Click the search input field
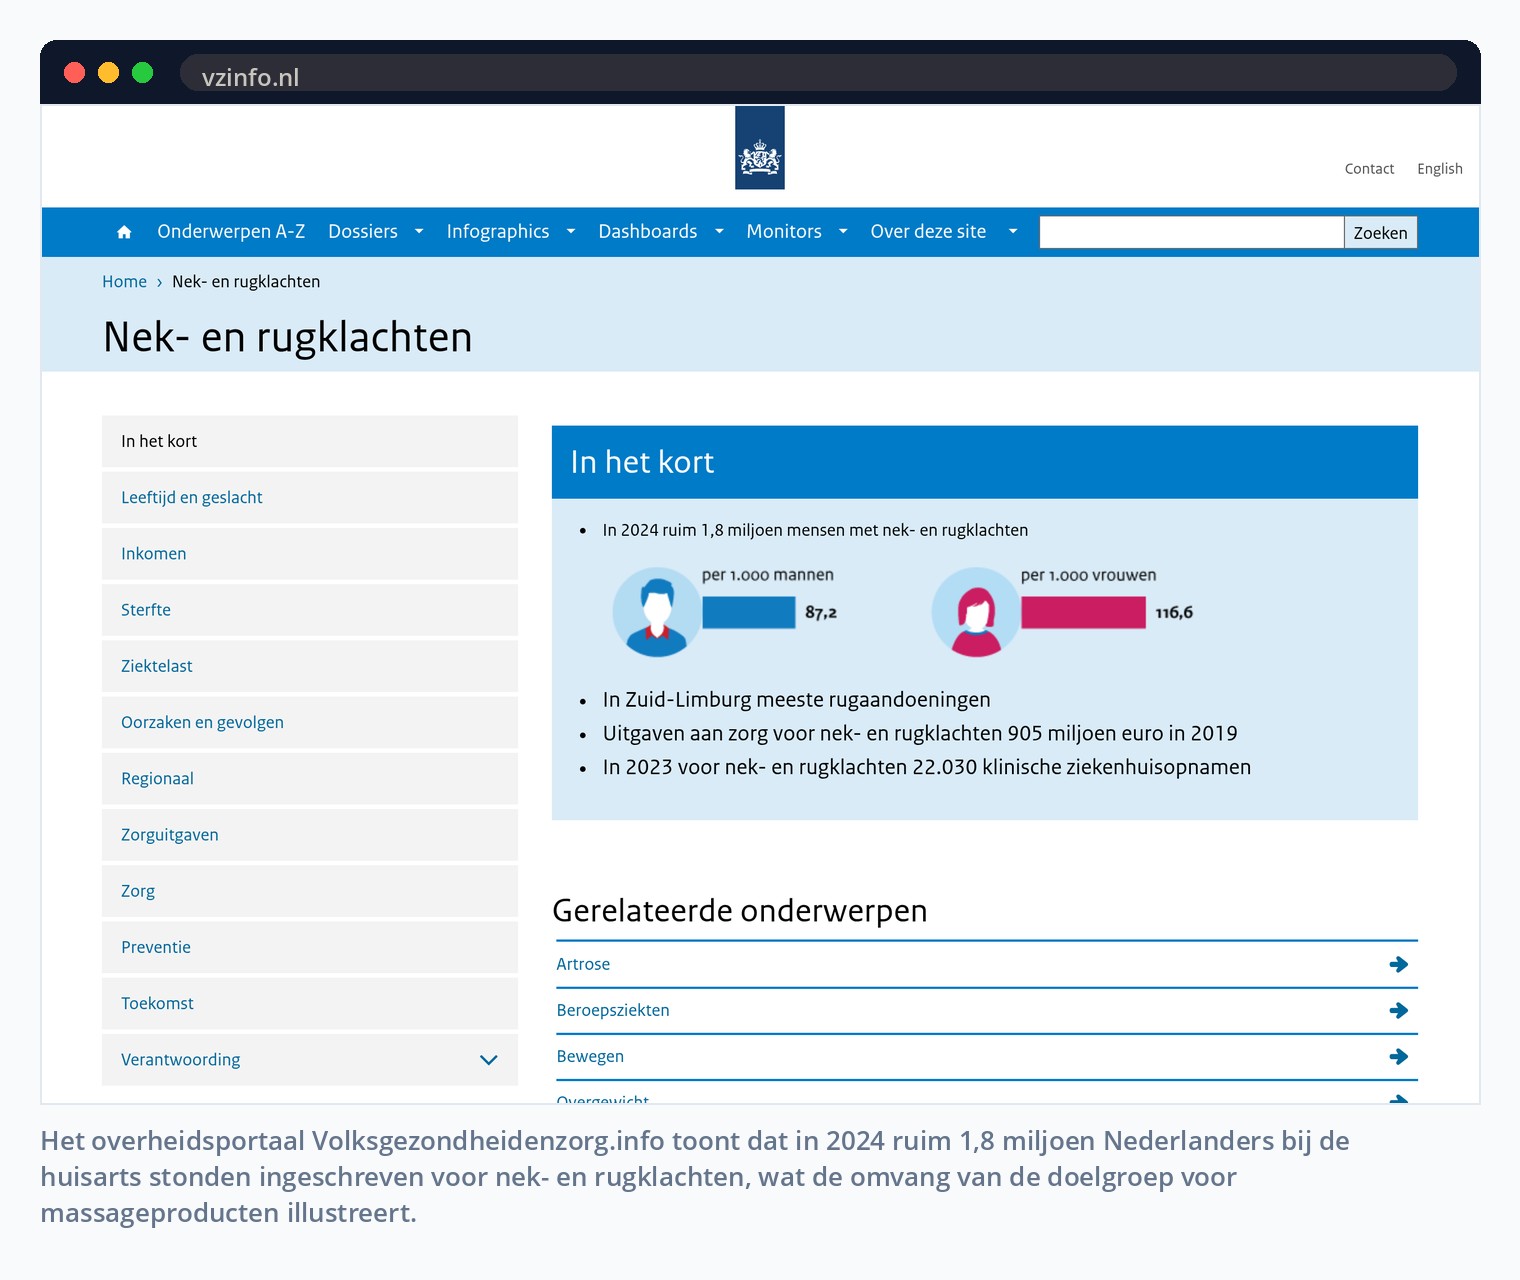The width and height of the screenshot is (1520, 1280). 1191,232
